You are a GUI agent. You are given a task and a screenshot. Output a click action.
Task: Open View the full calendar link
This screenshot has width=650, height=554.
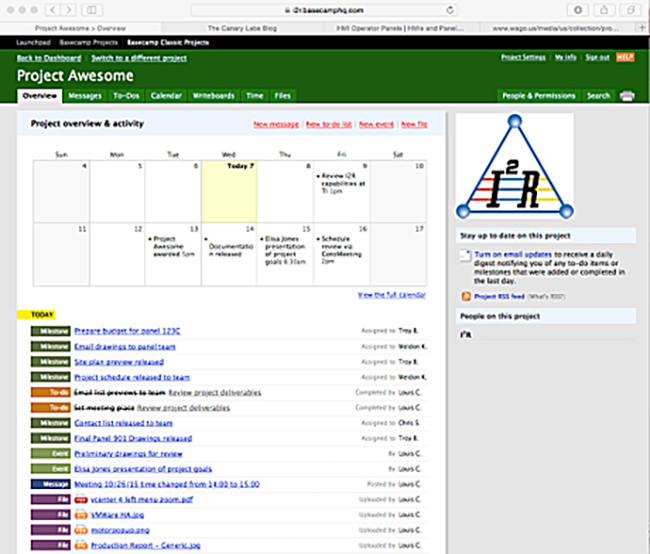tap(391, 295)
